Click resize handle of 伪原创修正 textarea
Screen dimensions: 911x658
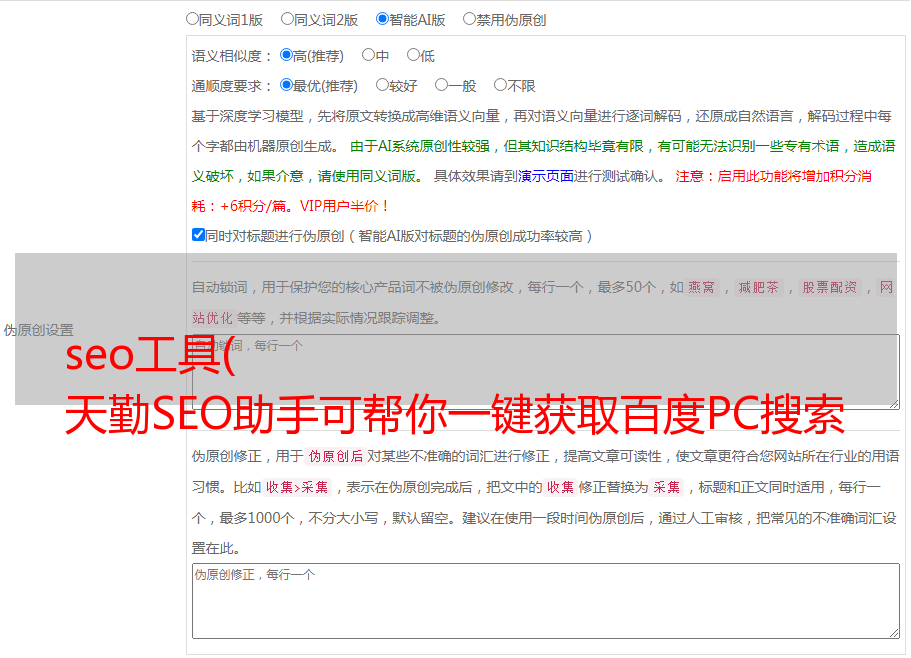(x=894, y=632)
